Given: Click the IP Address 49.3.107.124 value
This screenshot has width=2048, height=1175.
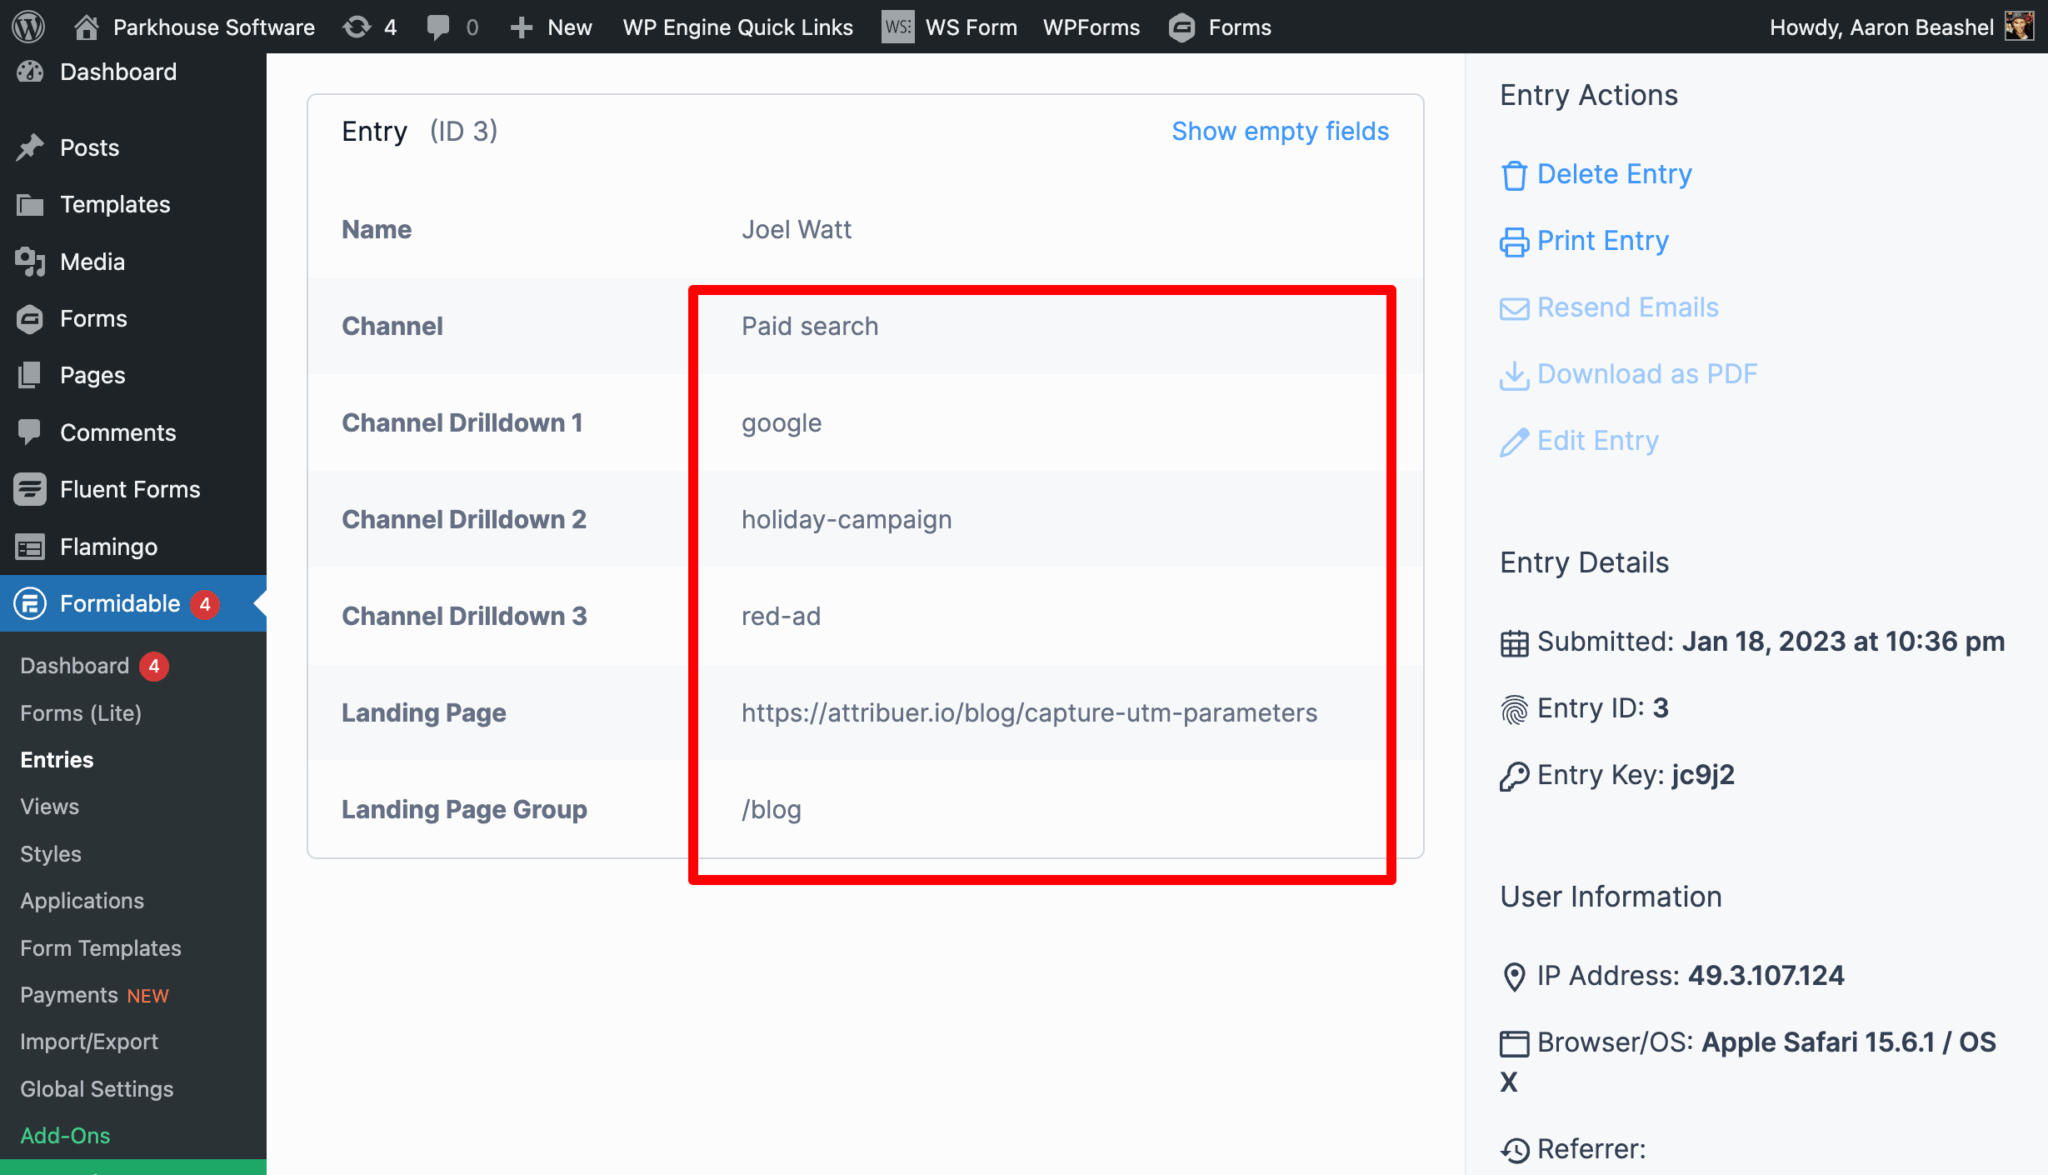Looking at the screenshot, I should [1766, 975].
